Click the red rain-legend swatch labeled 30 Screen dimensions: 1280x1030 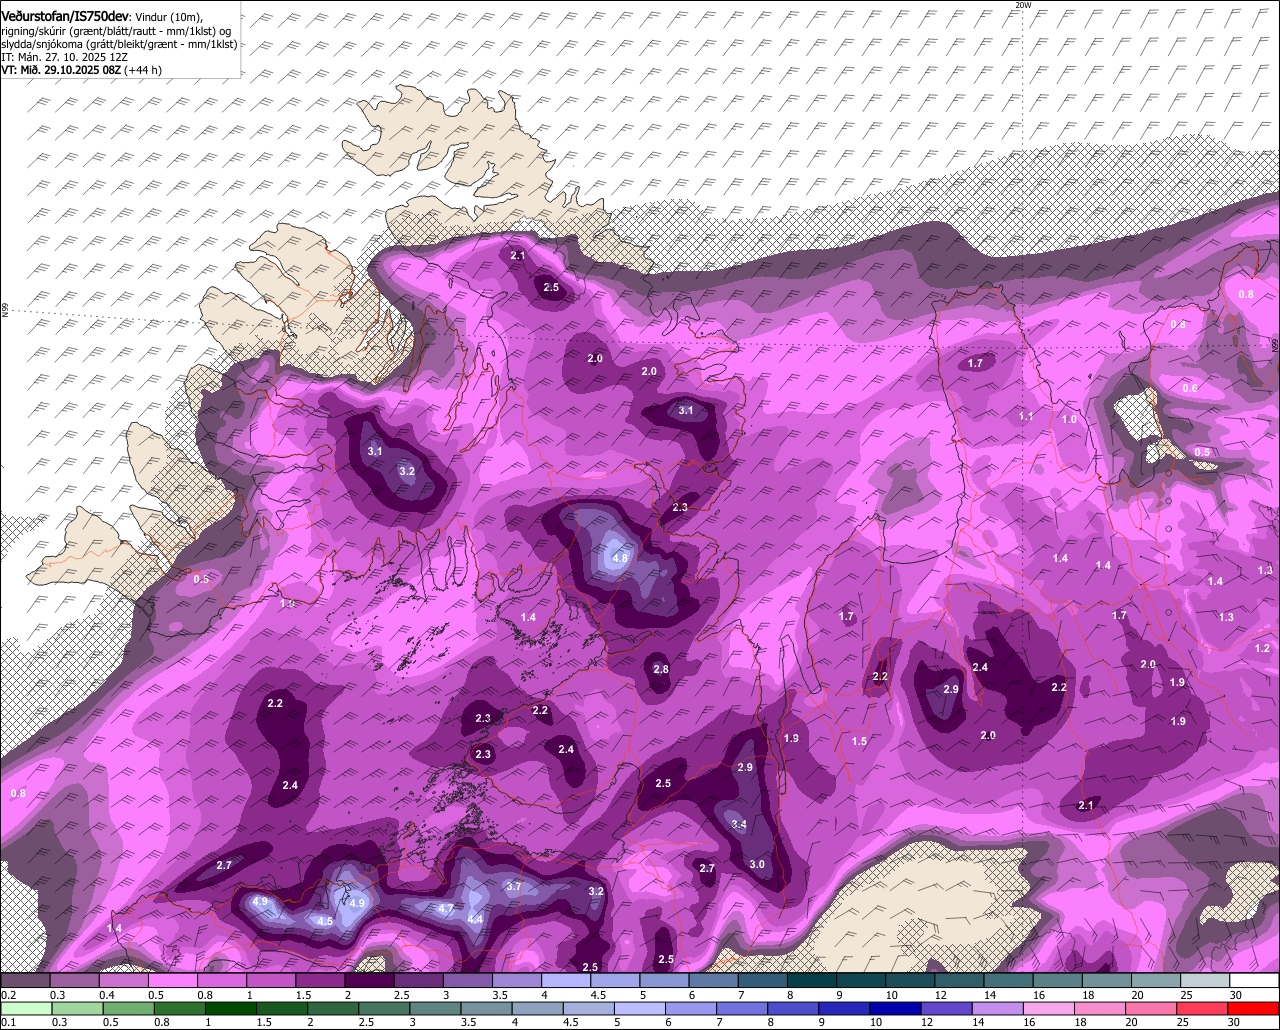click(x=1254, y=1009)
